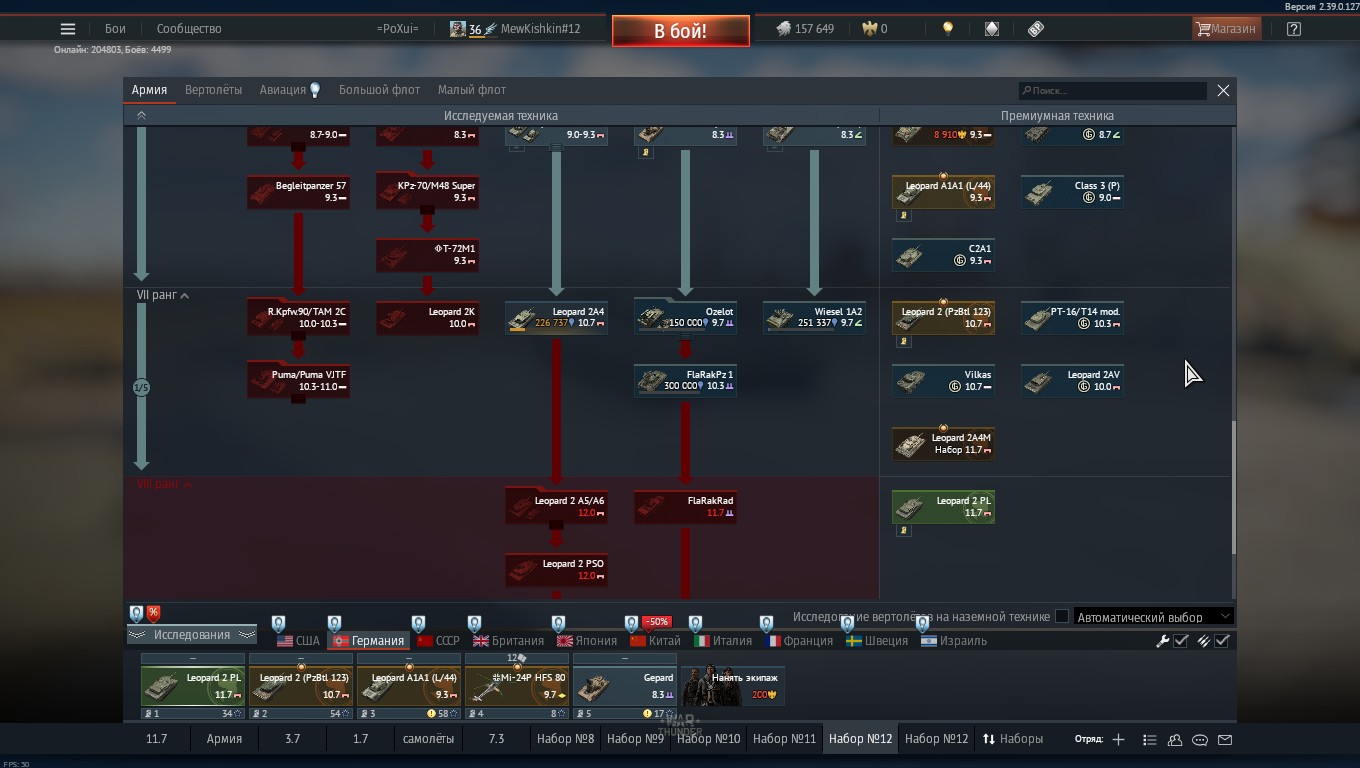Open the shop cart Магазин
This screenshot has width=1360, height=768.
(1226, 29)
